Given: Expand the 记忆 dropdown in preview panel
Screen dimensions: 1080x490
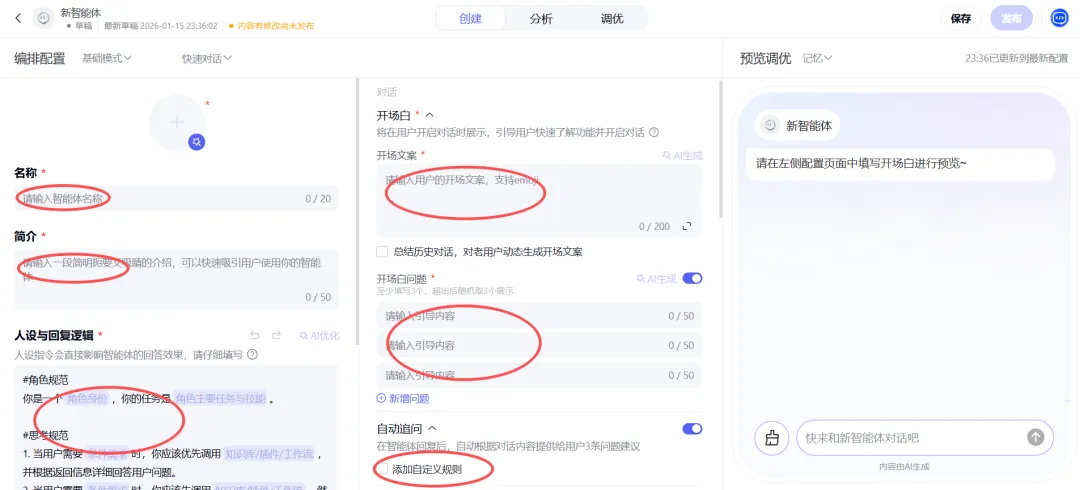Looking at the screenshot, I should 817,58.
